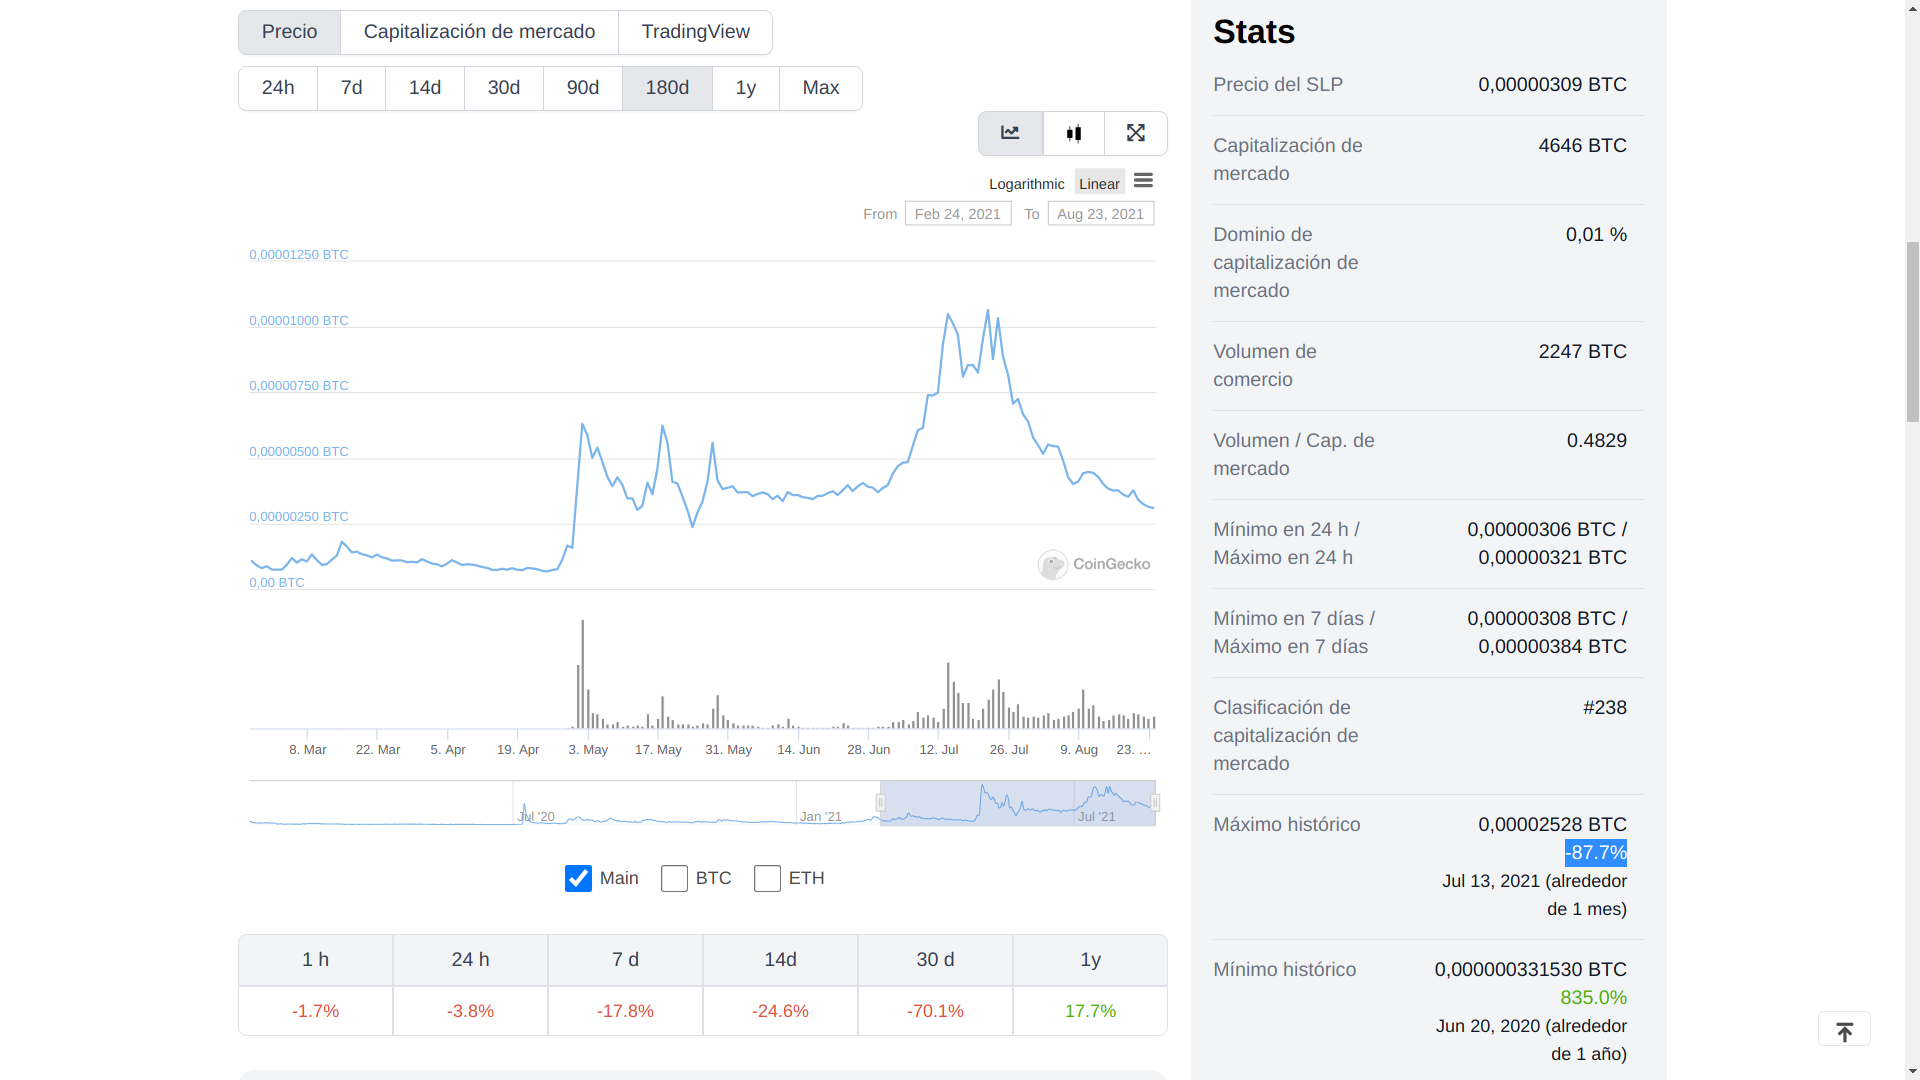Enable the ETH checkbox
Image resolution: width=1920 pixels, height=1080 pixels.
[767, 879]
